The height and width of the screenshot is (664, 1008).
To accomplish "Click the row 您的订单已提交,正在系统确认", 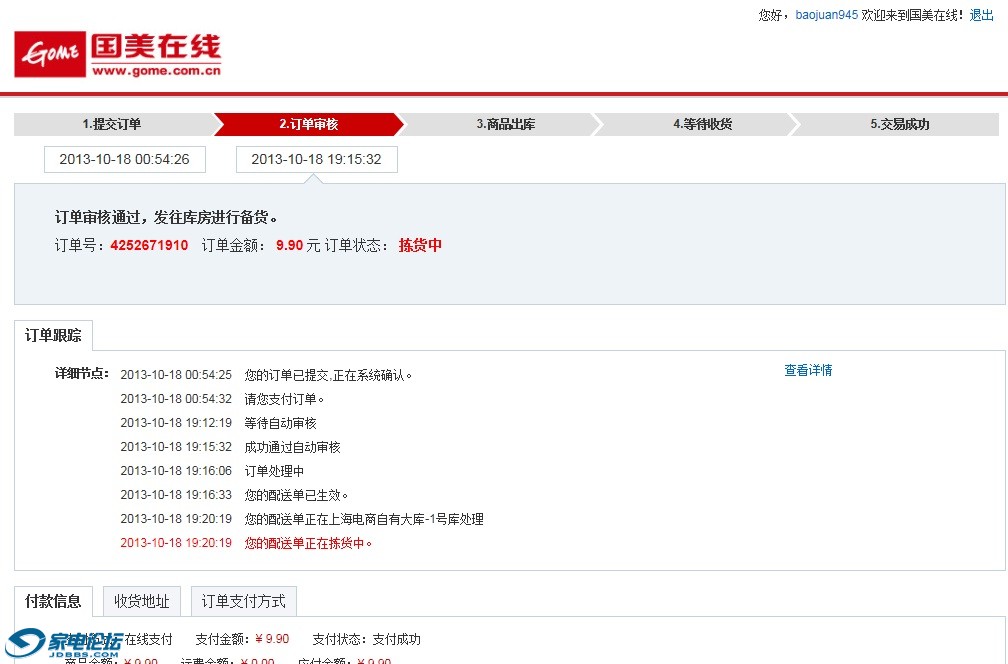I will click(266, 375).
